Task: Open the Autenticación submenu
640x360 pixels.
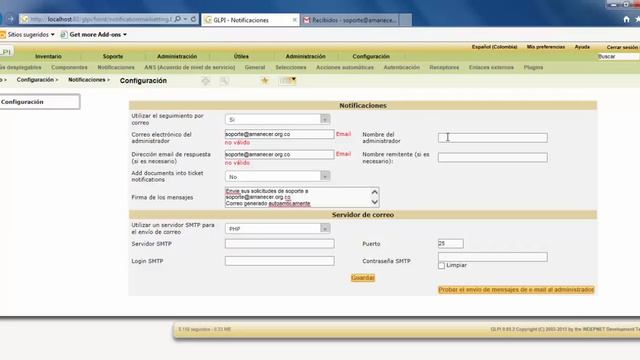Action: (x=402, y=67)
